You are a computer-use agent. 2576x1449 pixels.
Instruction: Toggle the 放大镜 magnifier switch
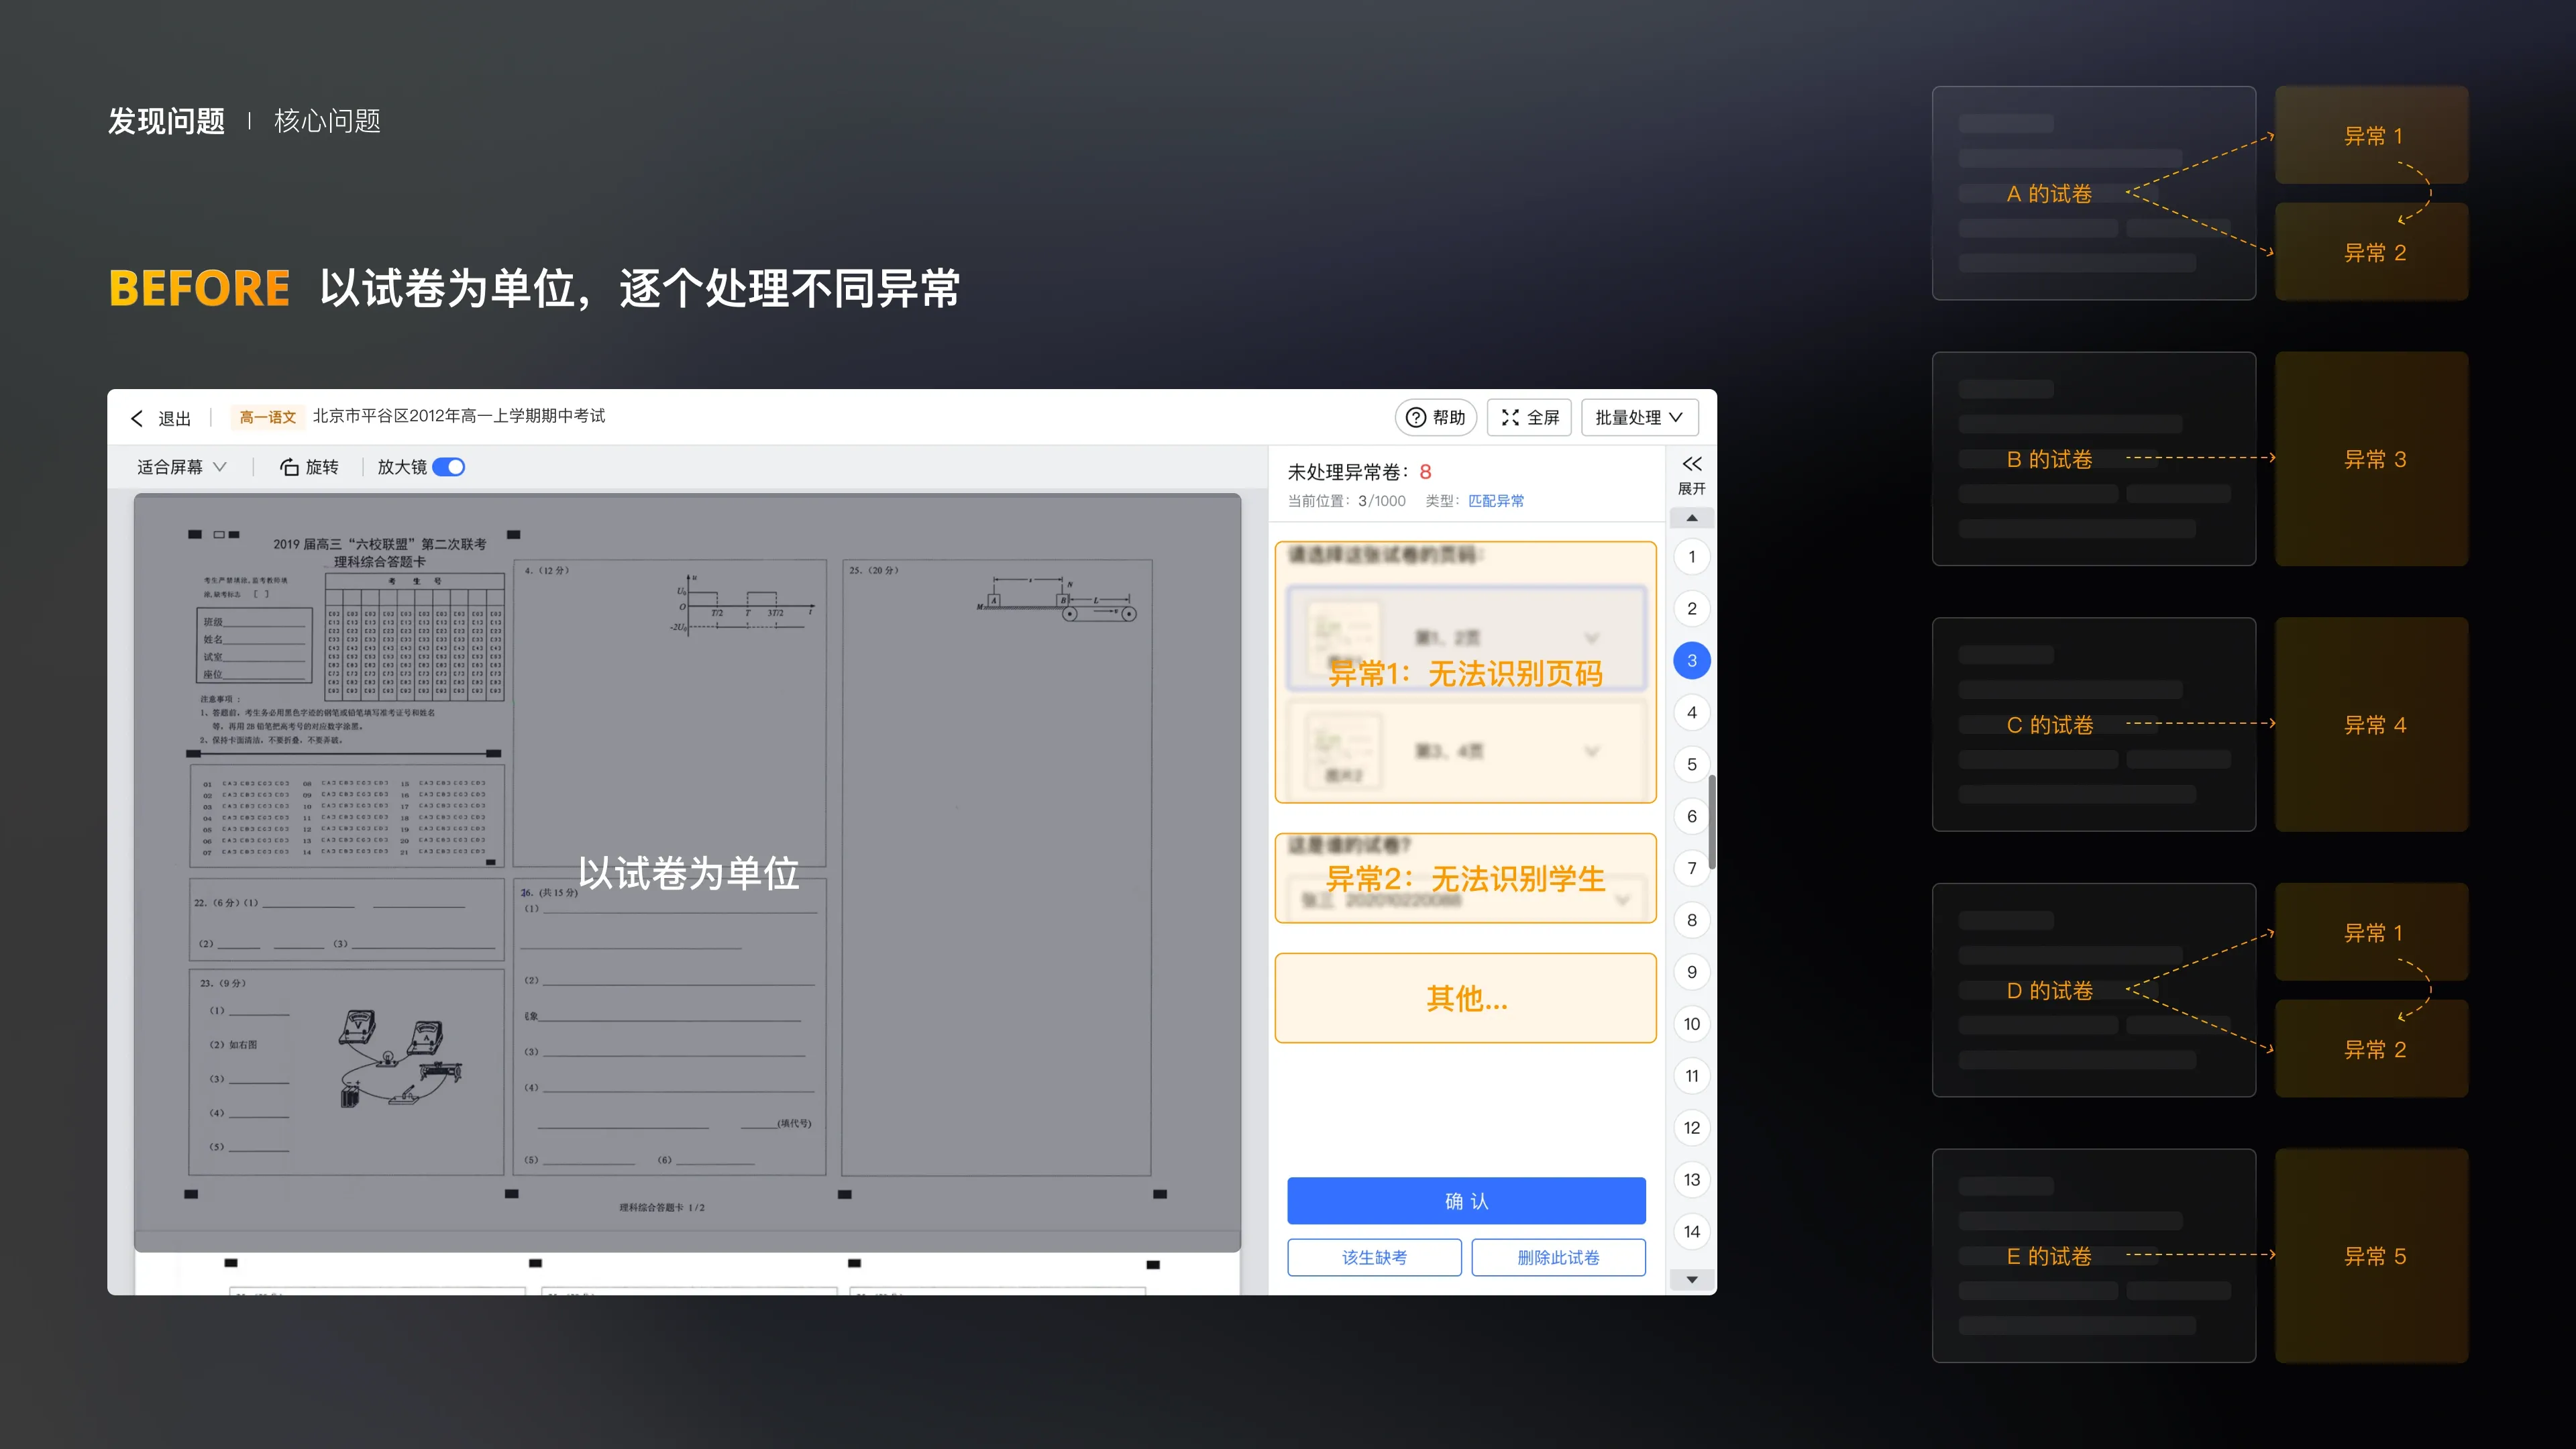pos(448,467)
